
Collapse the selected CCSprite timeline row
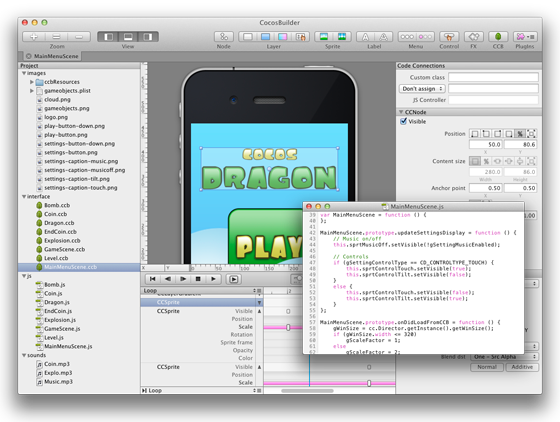[x=260, y=302]
